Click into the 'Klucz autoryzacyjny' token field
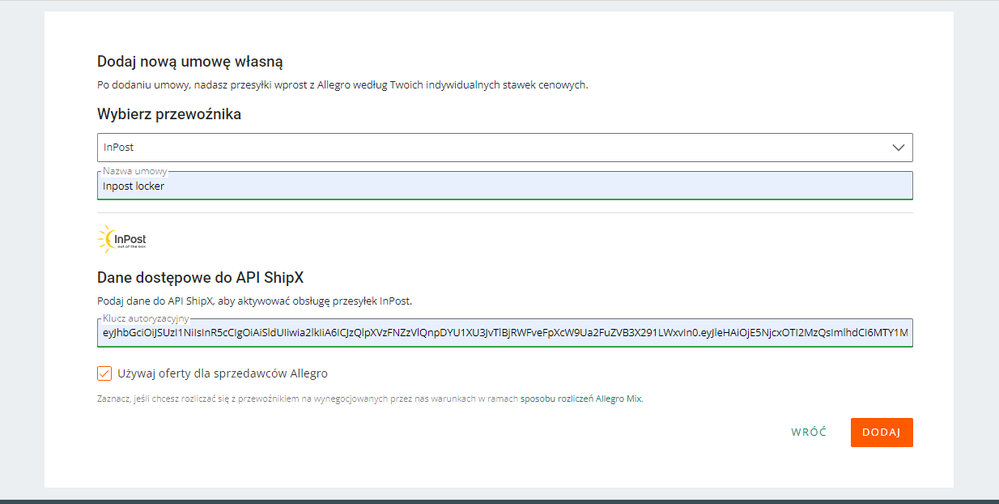The image size is (999, 504). (504, 332)
